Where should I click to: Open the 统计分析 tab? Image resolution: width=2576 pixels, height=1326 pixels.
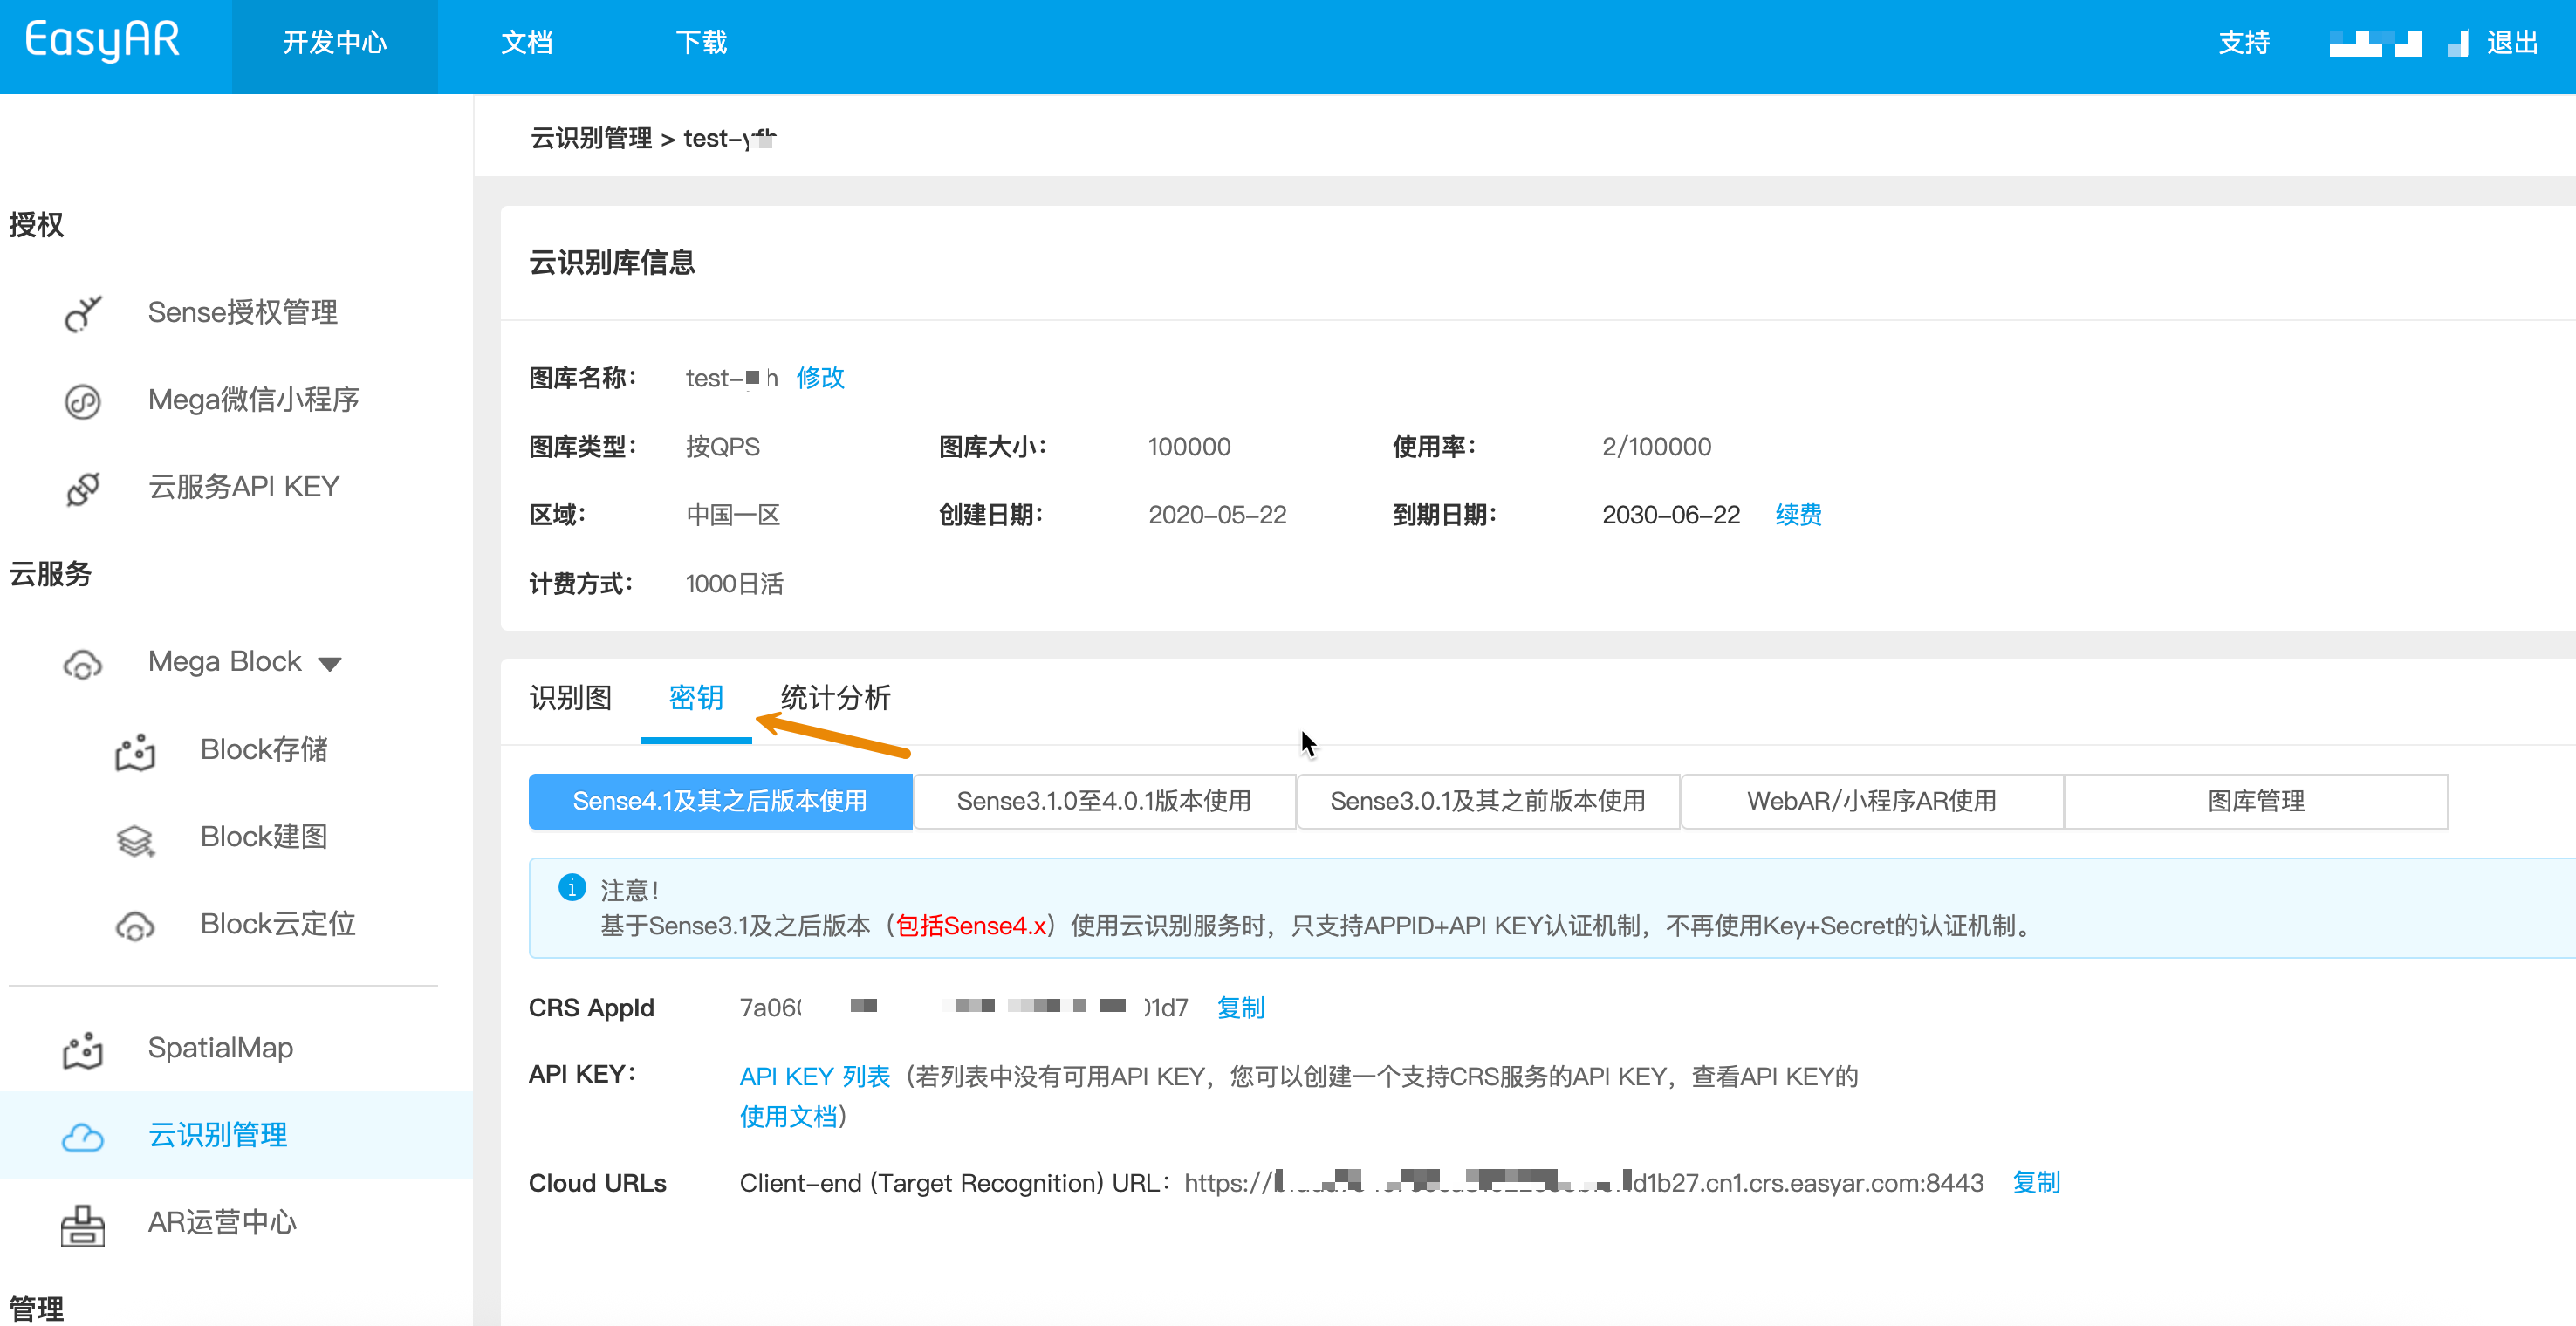click(x=835, y=698)
